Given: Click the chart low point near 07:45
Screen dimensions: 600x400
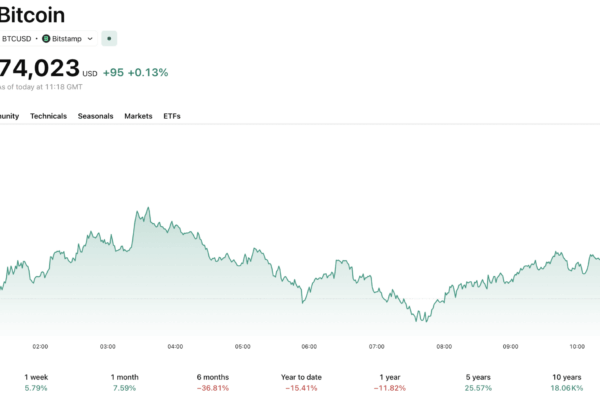Looking at the screenshot, I should [x=424, y=320].
